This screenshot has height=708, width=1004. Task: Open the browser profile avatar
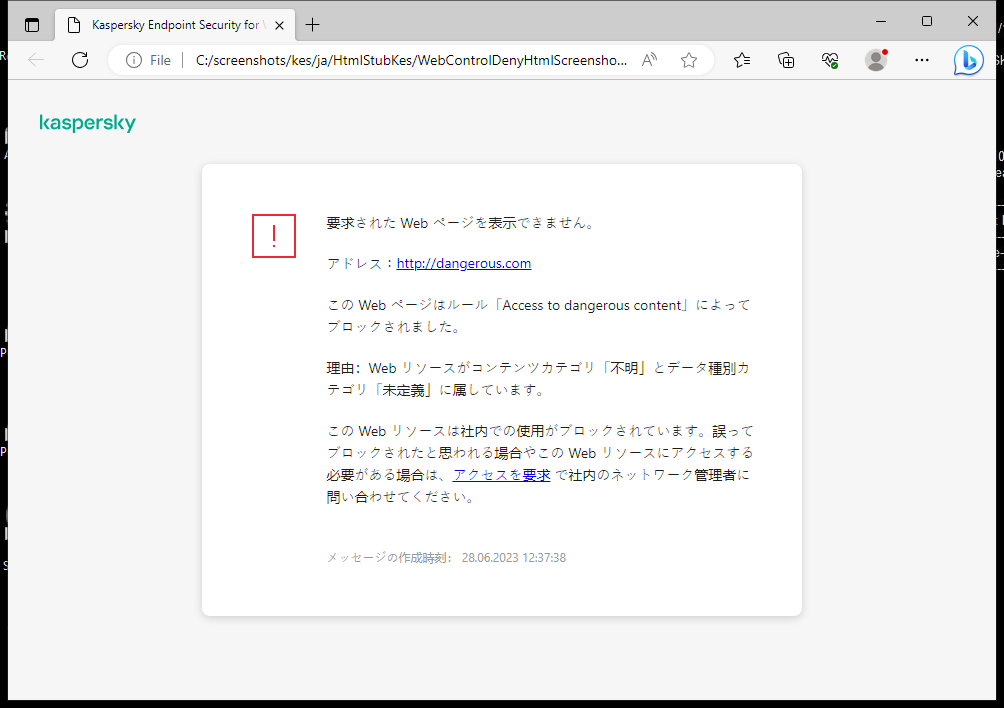click(x=875, y=60)
